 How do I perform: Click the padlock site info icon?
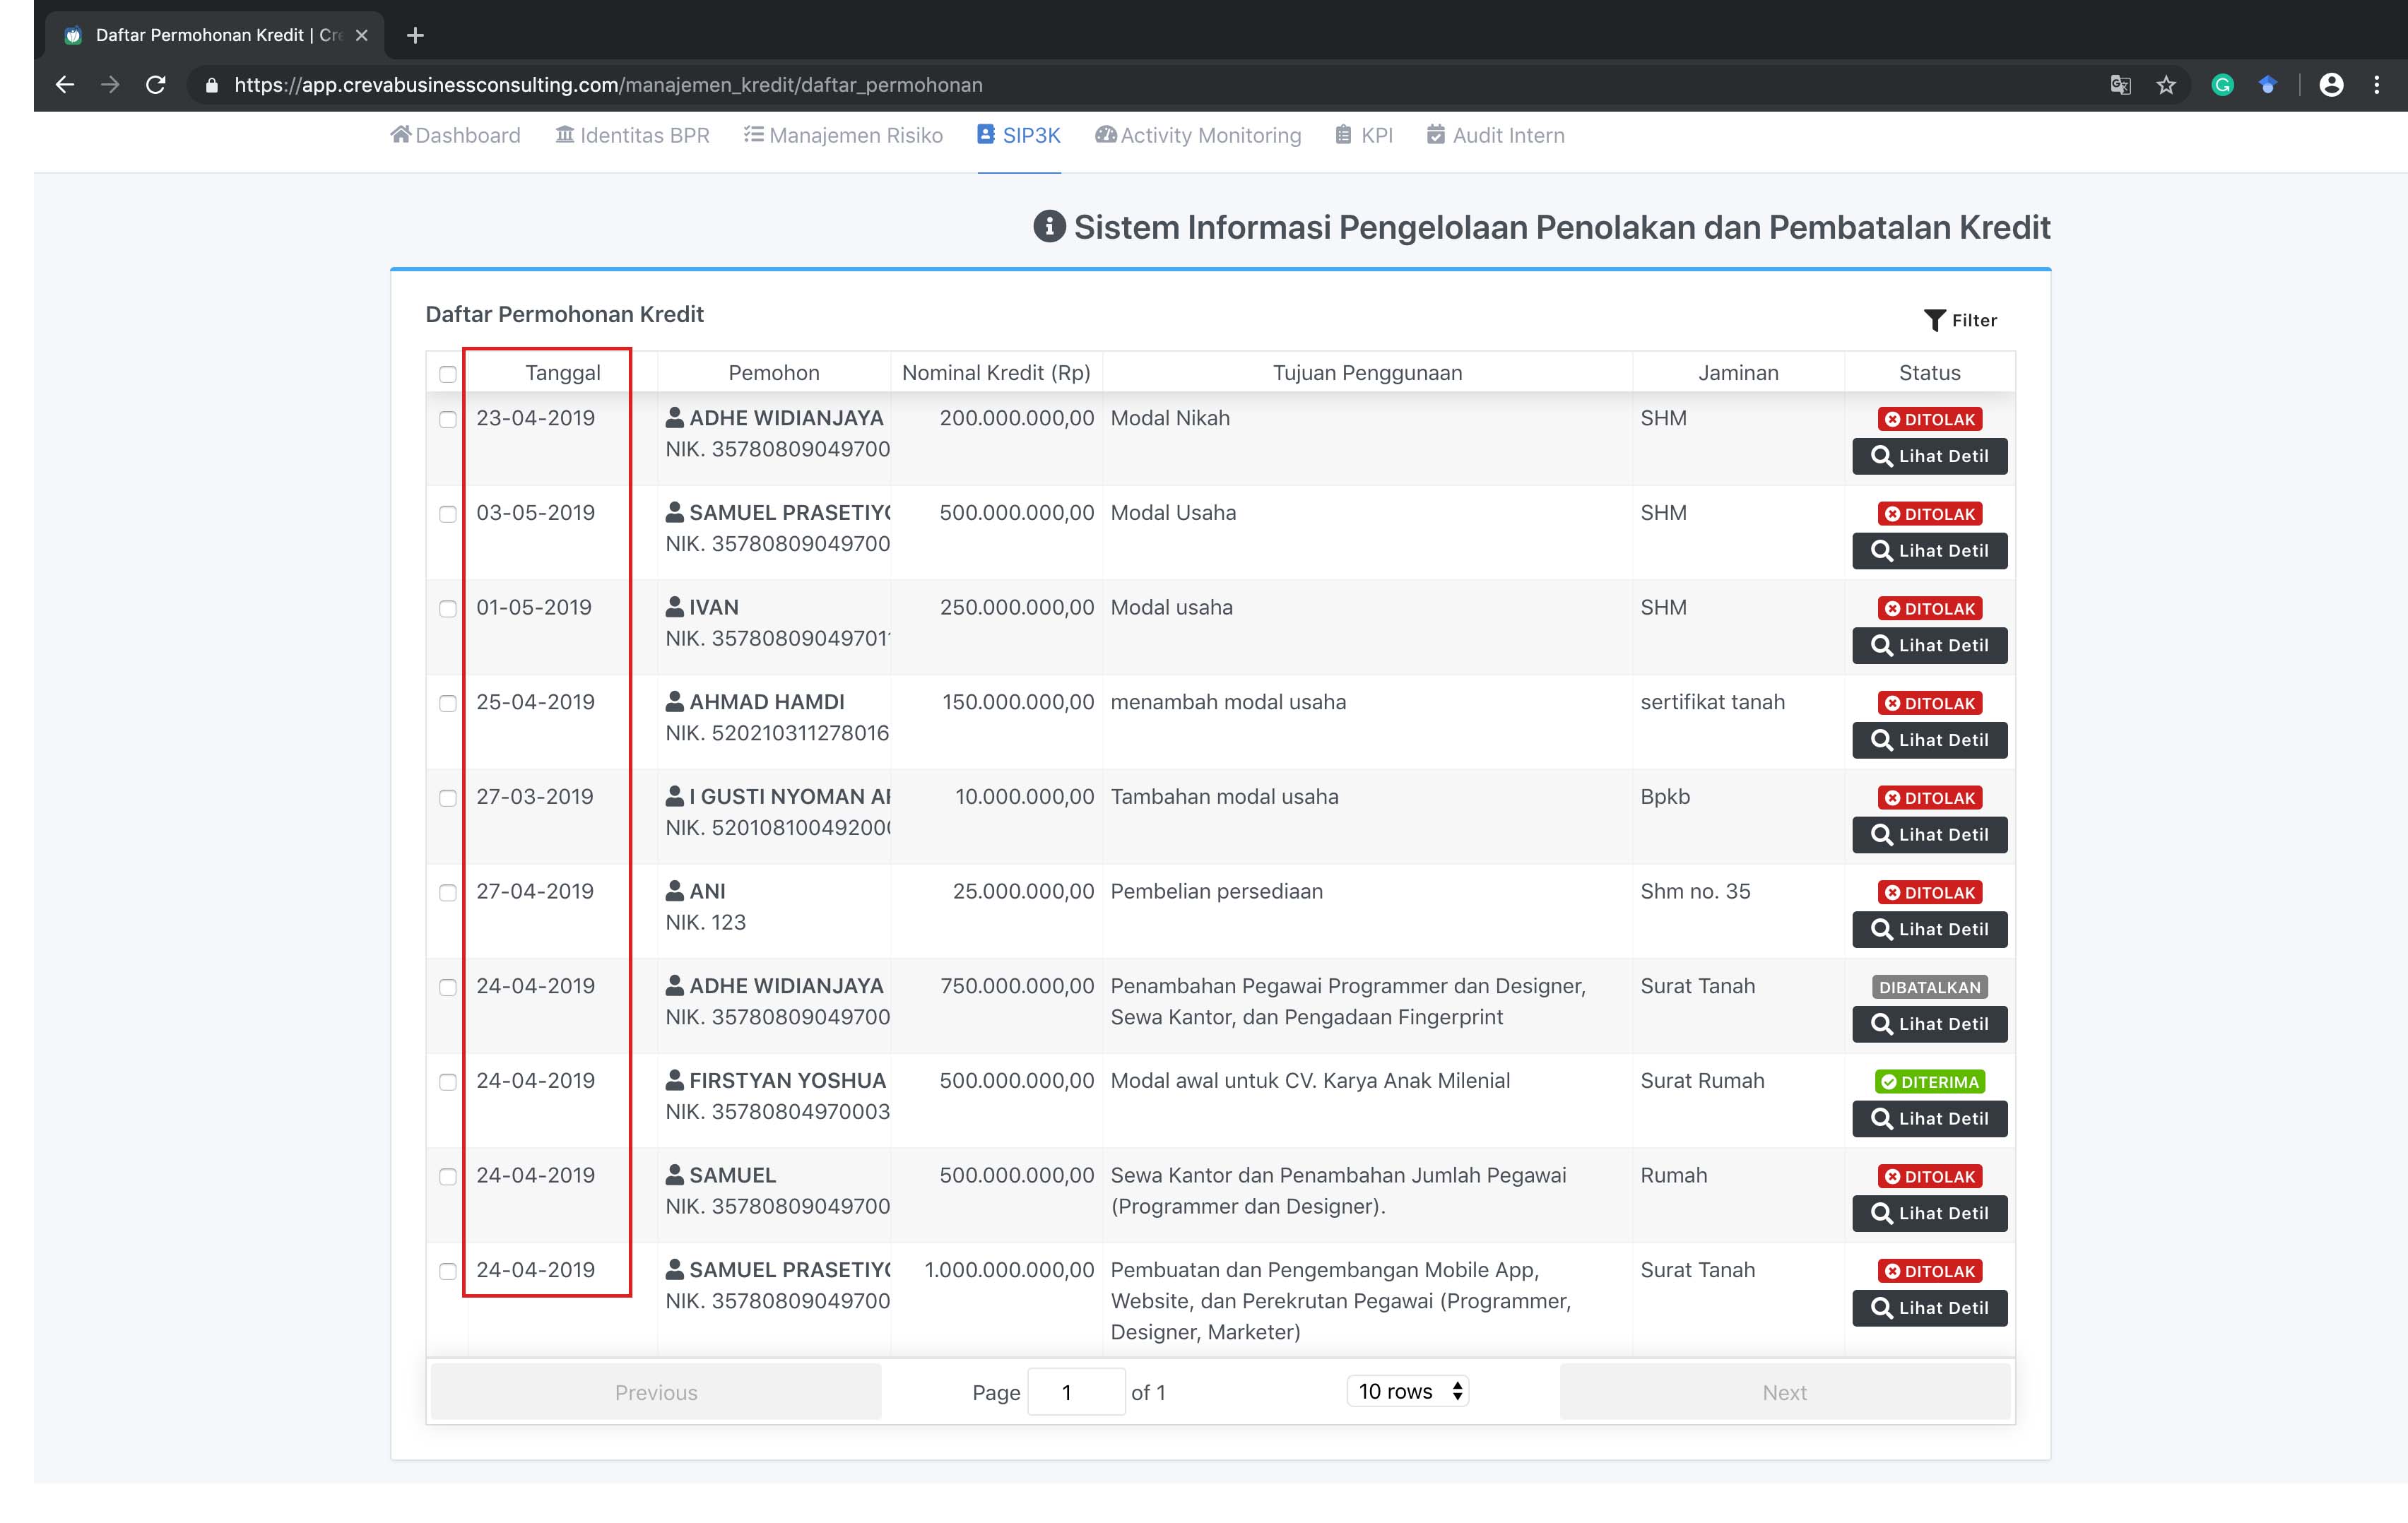pyautogui.click(x=211, y=85)
